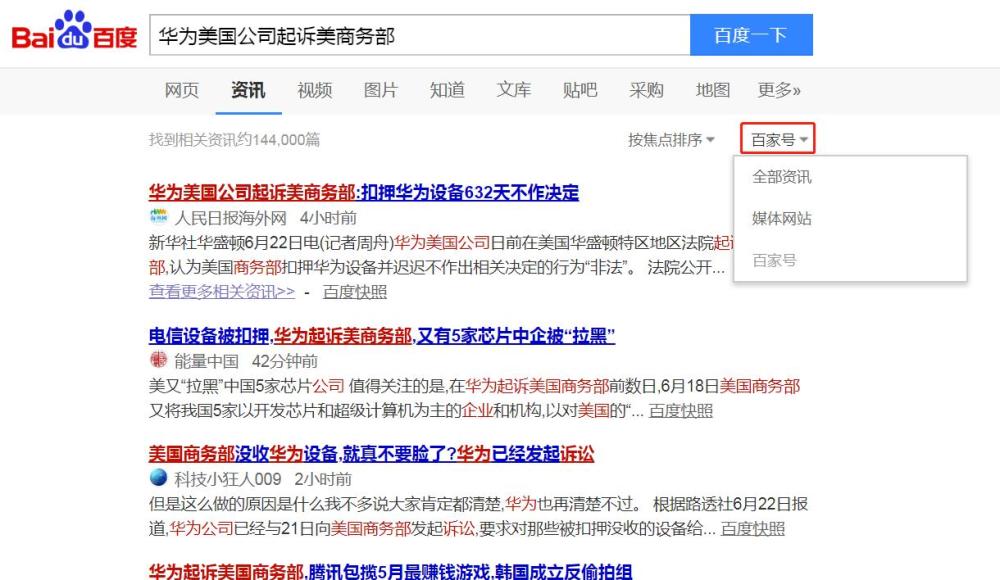1000x580 pixels.
Task: Click the 2小时前 timestamp
Action: [x=323, y=479]
